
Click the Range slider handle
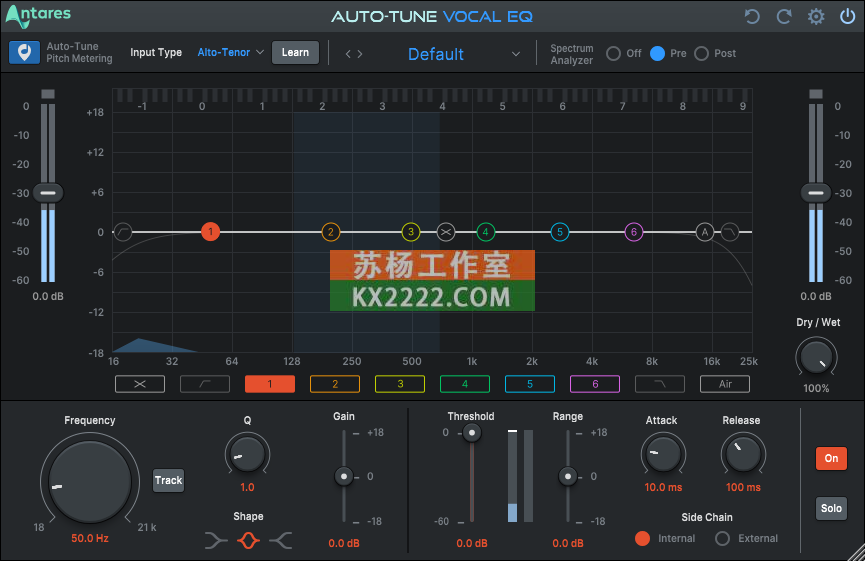tap(568, 476)
